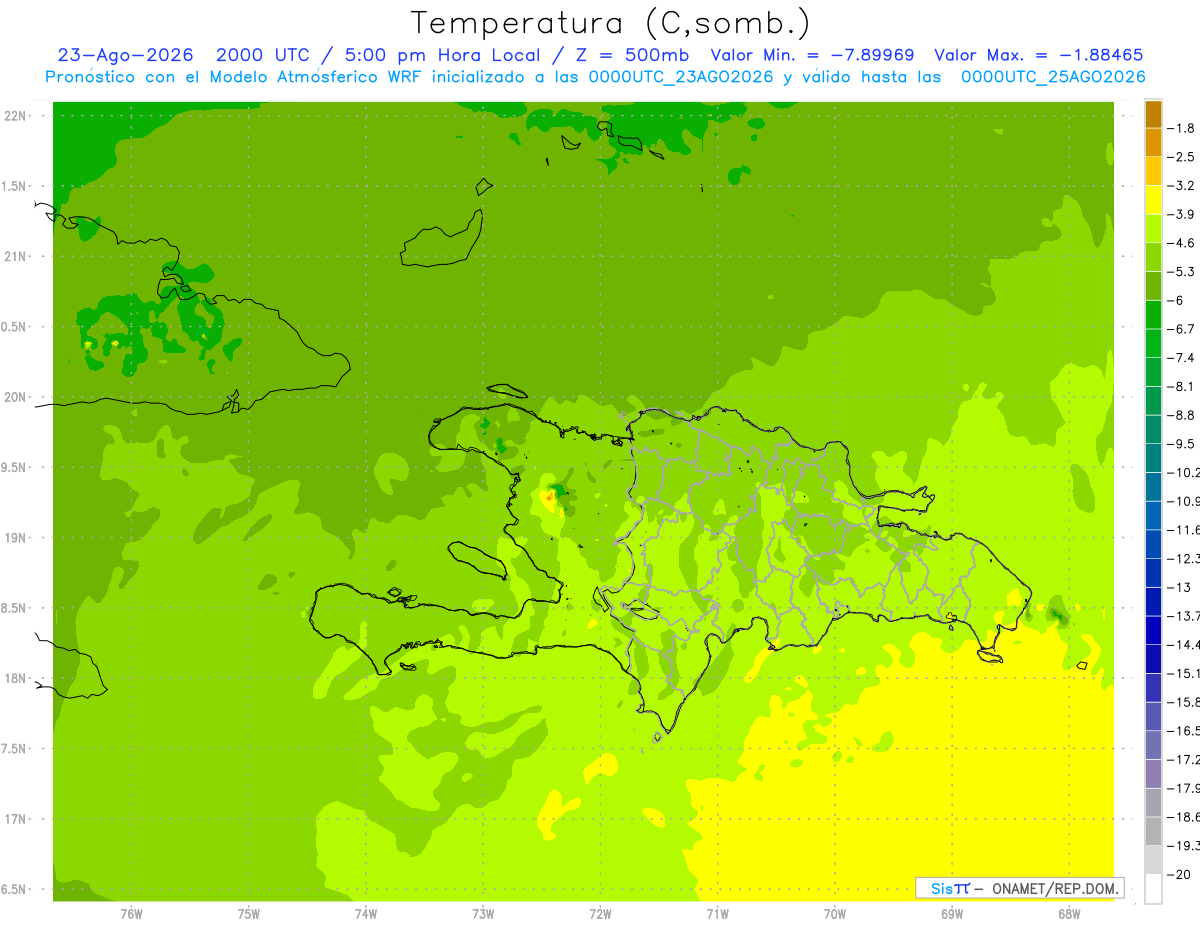Viewport: 1200px width, 927px height.
Task: Click the "68W" longitude label
Action: pyautogui.click(x=1069, y=914)
